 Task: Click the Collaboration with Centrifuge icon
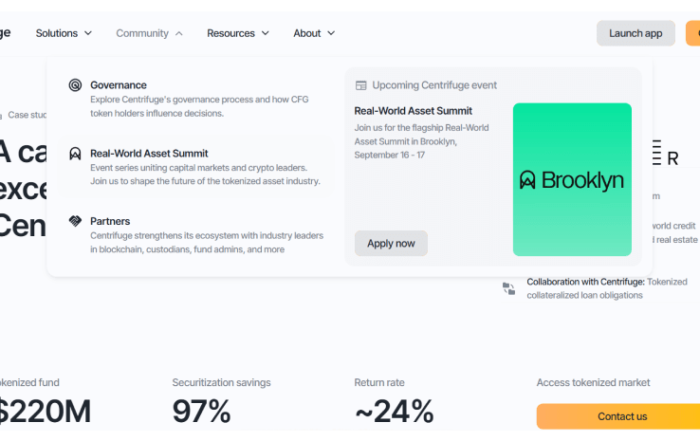(x=509, y=288)
